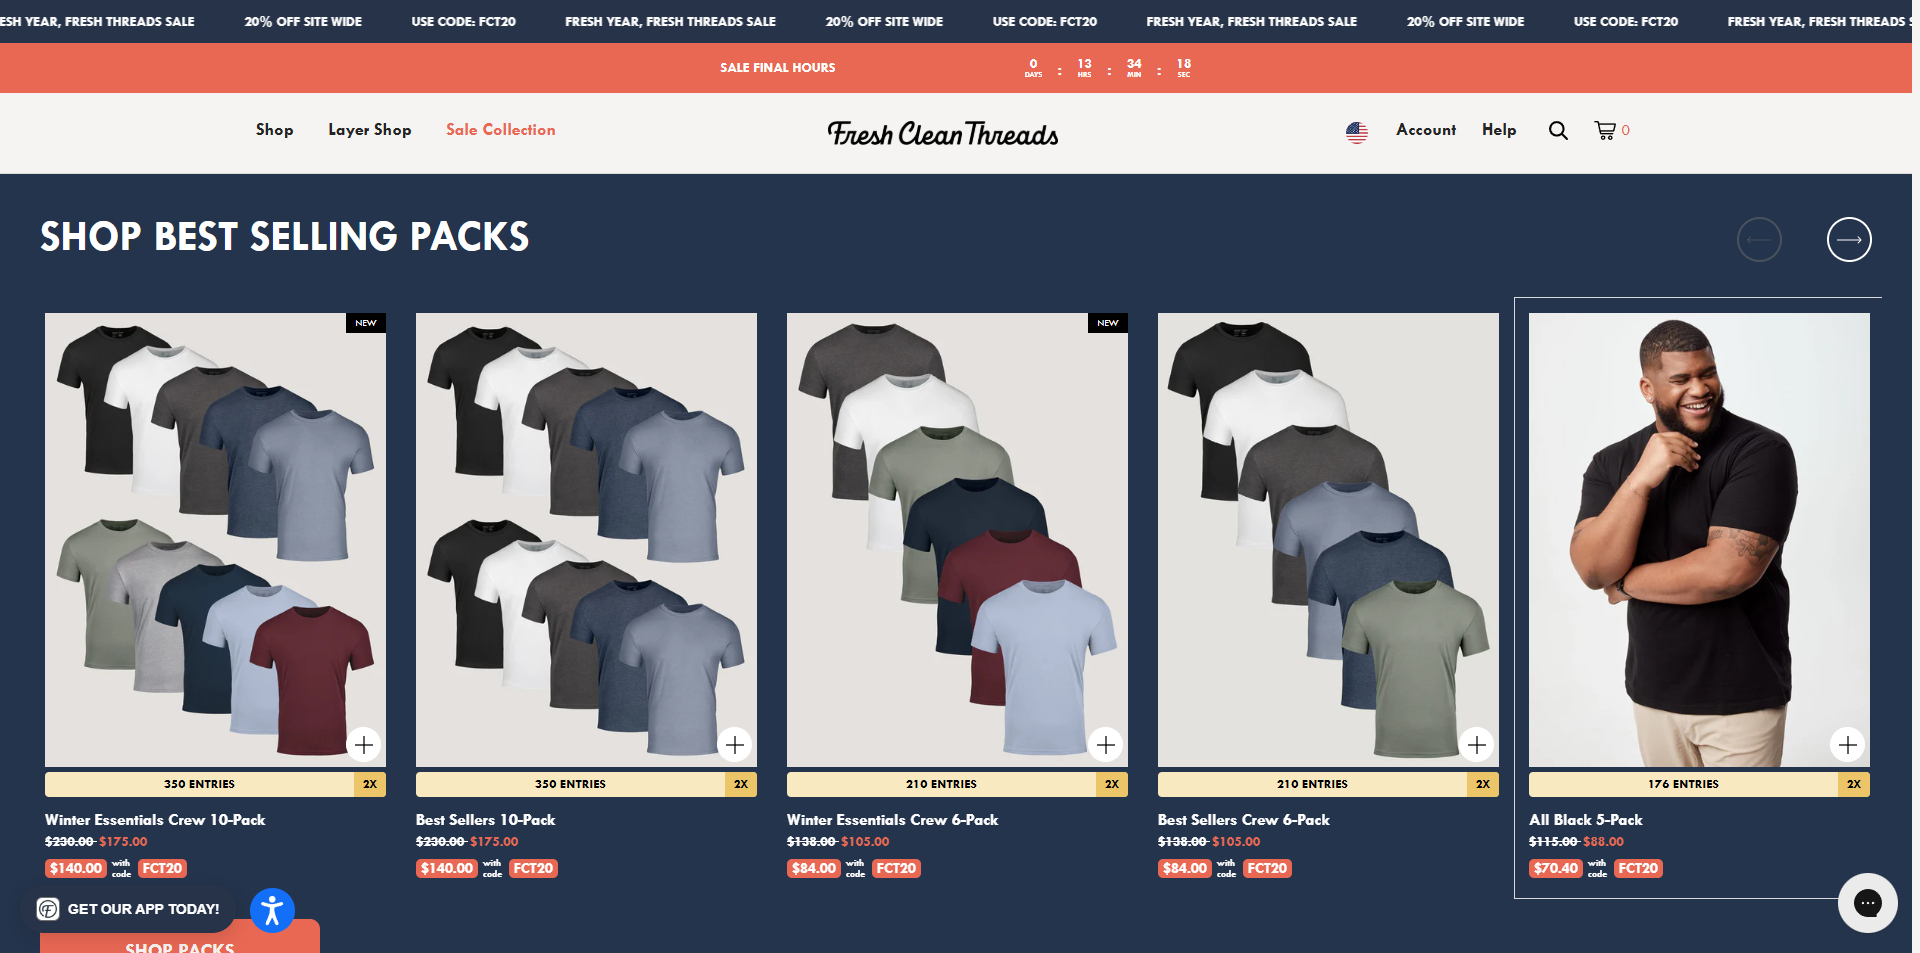This screenshot has height=953, width=1920.
Task: Open the Help page
Action: click(1498, 130)
